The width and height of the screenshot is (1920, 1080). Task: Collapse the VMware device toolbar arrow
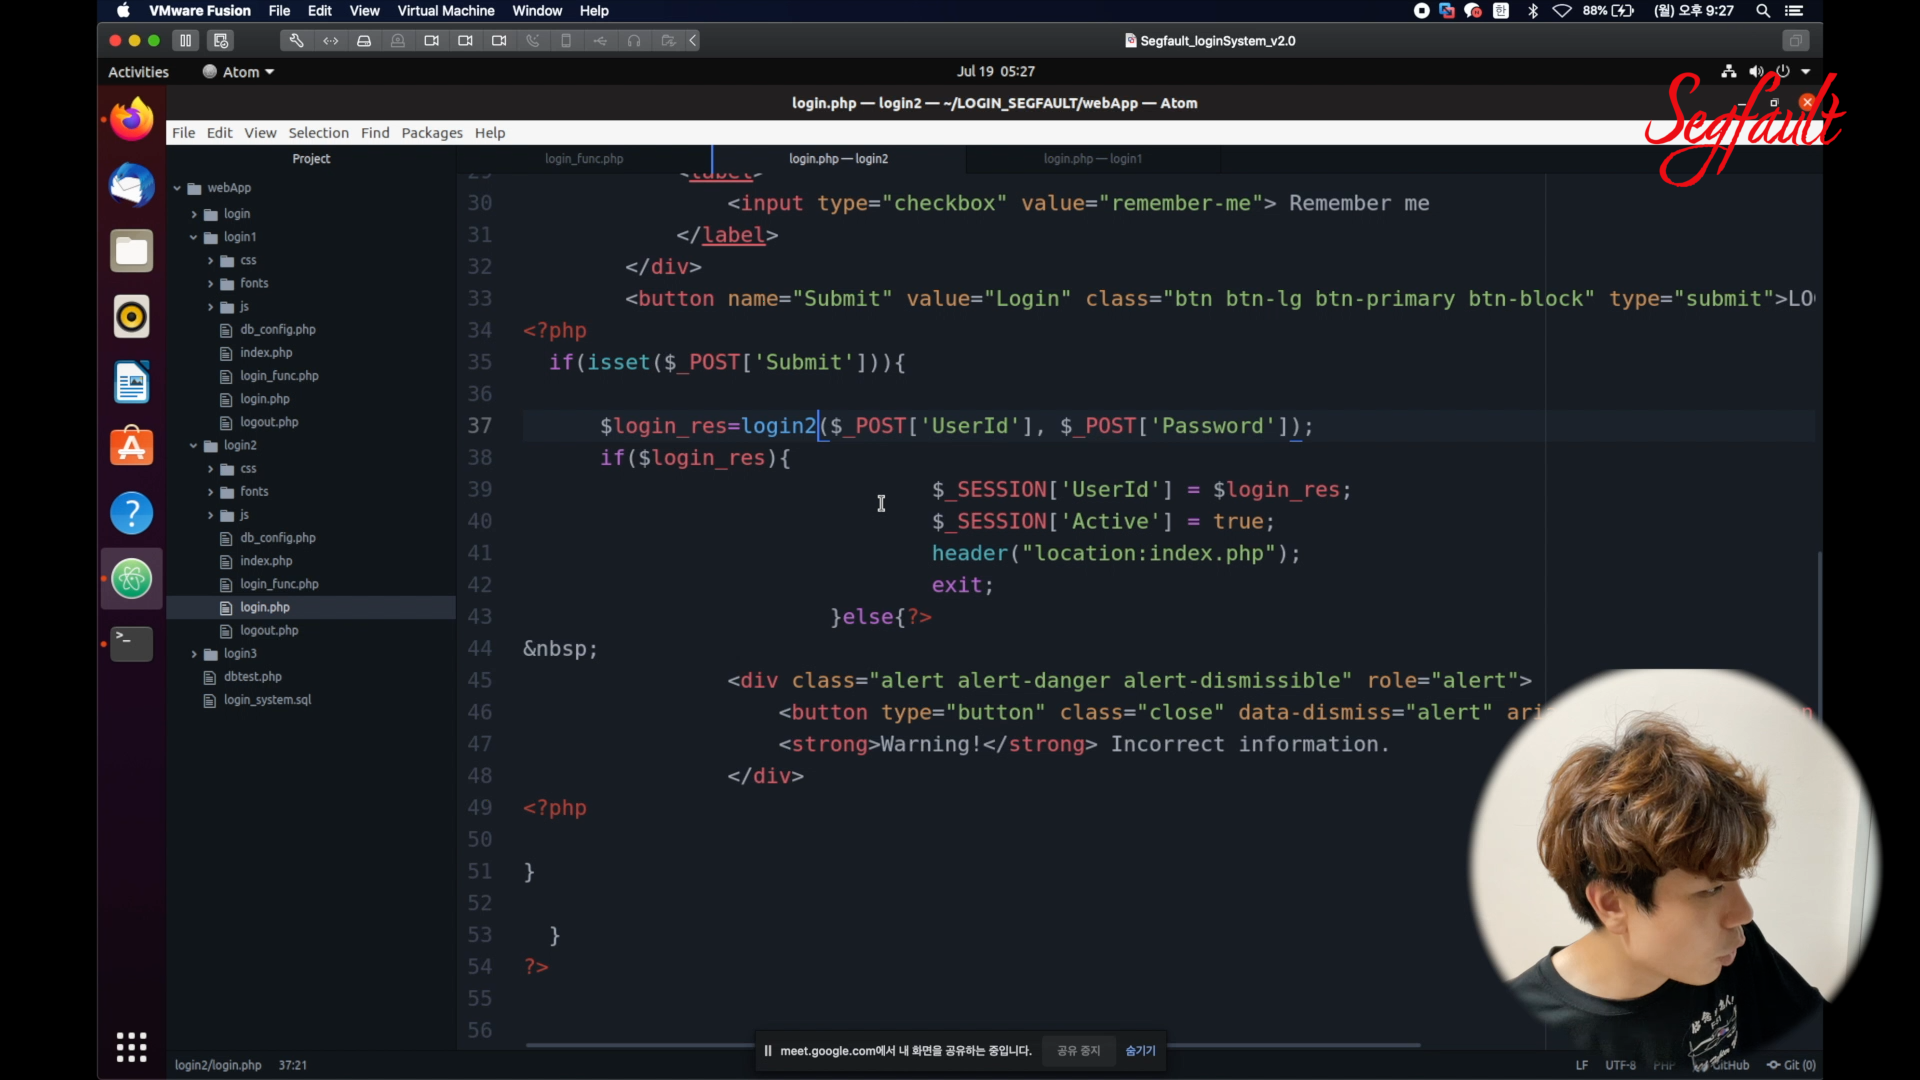click(x=693, y=41)
